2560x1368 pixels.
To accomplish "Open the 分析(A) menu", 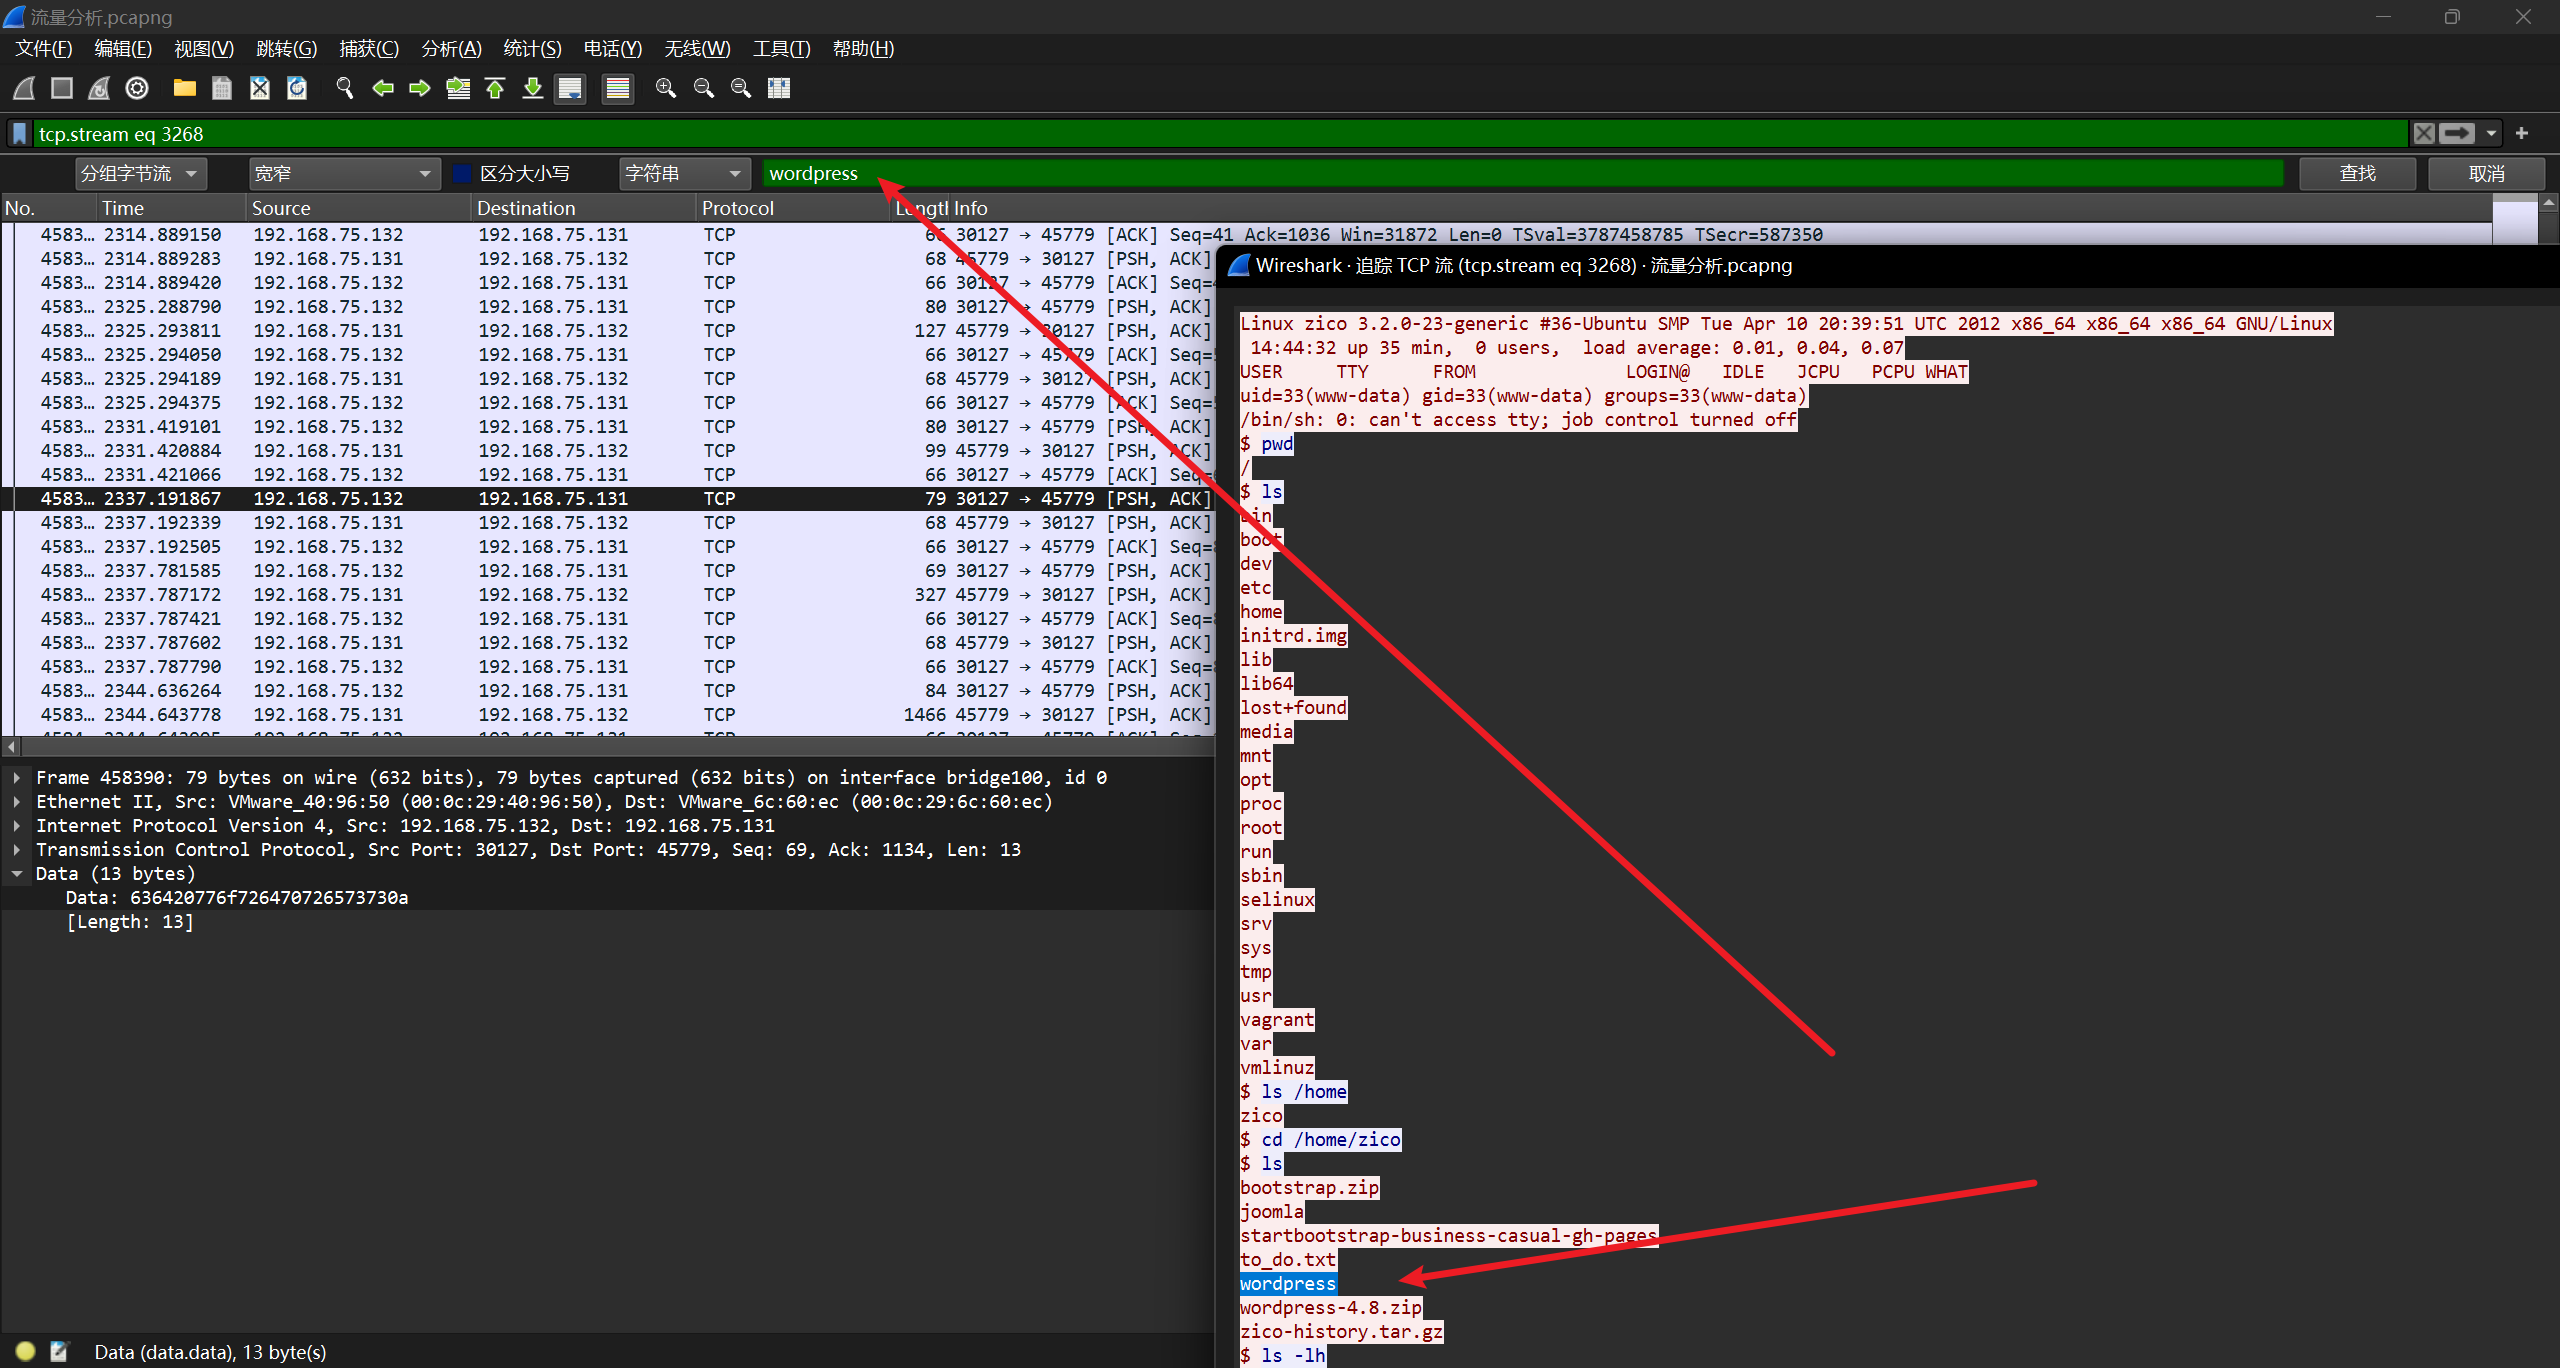I will point(451,49).
